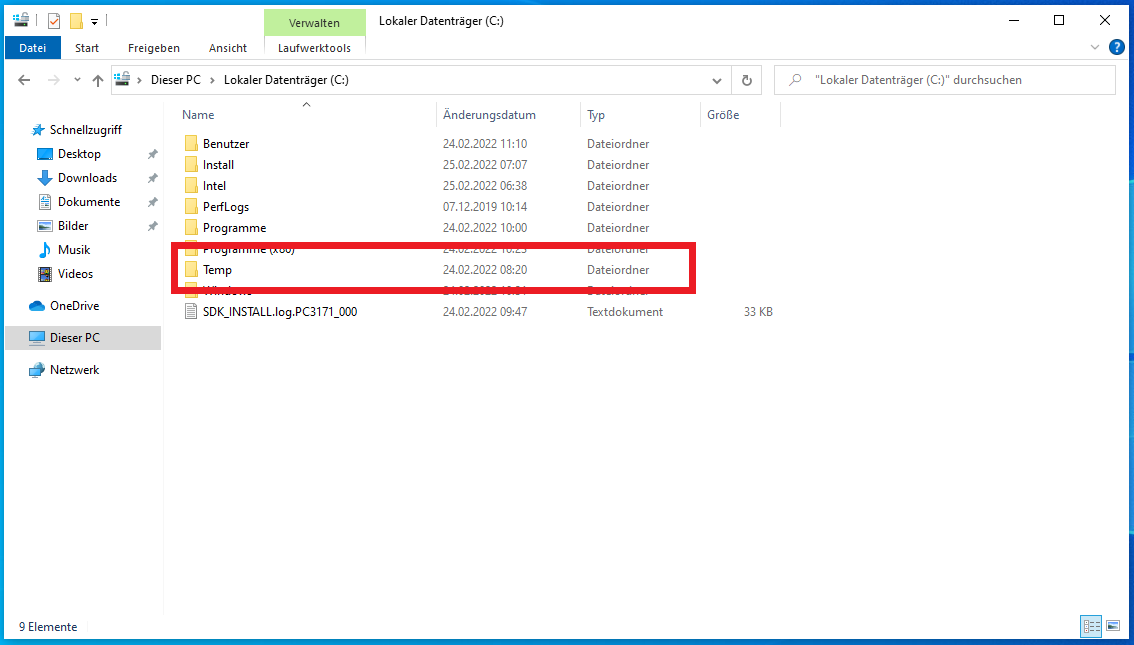The image size is (1134, 645).
Task: Click the Help question mark icon
Action: (x=1117, y=47)
